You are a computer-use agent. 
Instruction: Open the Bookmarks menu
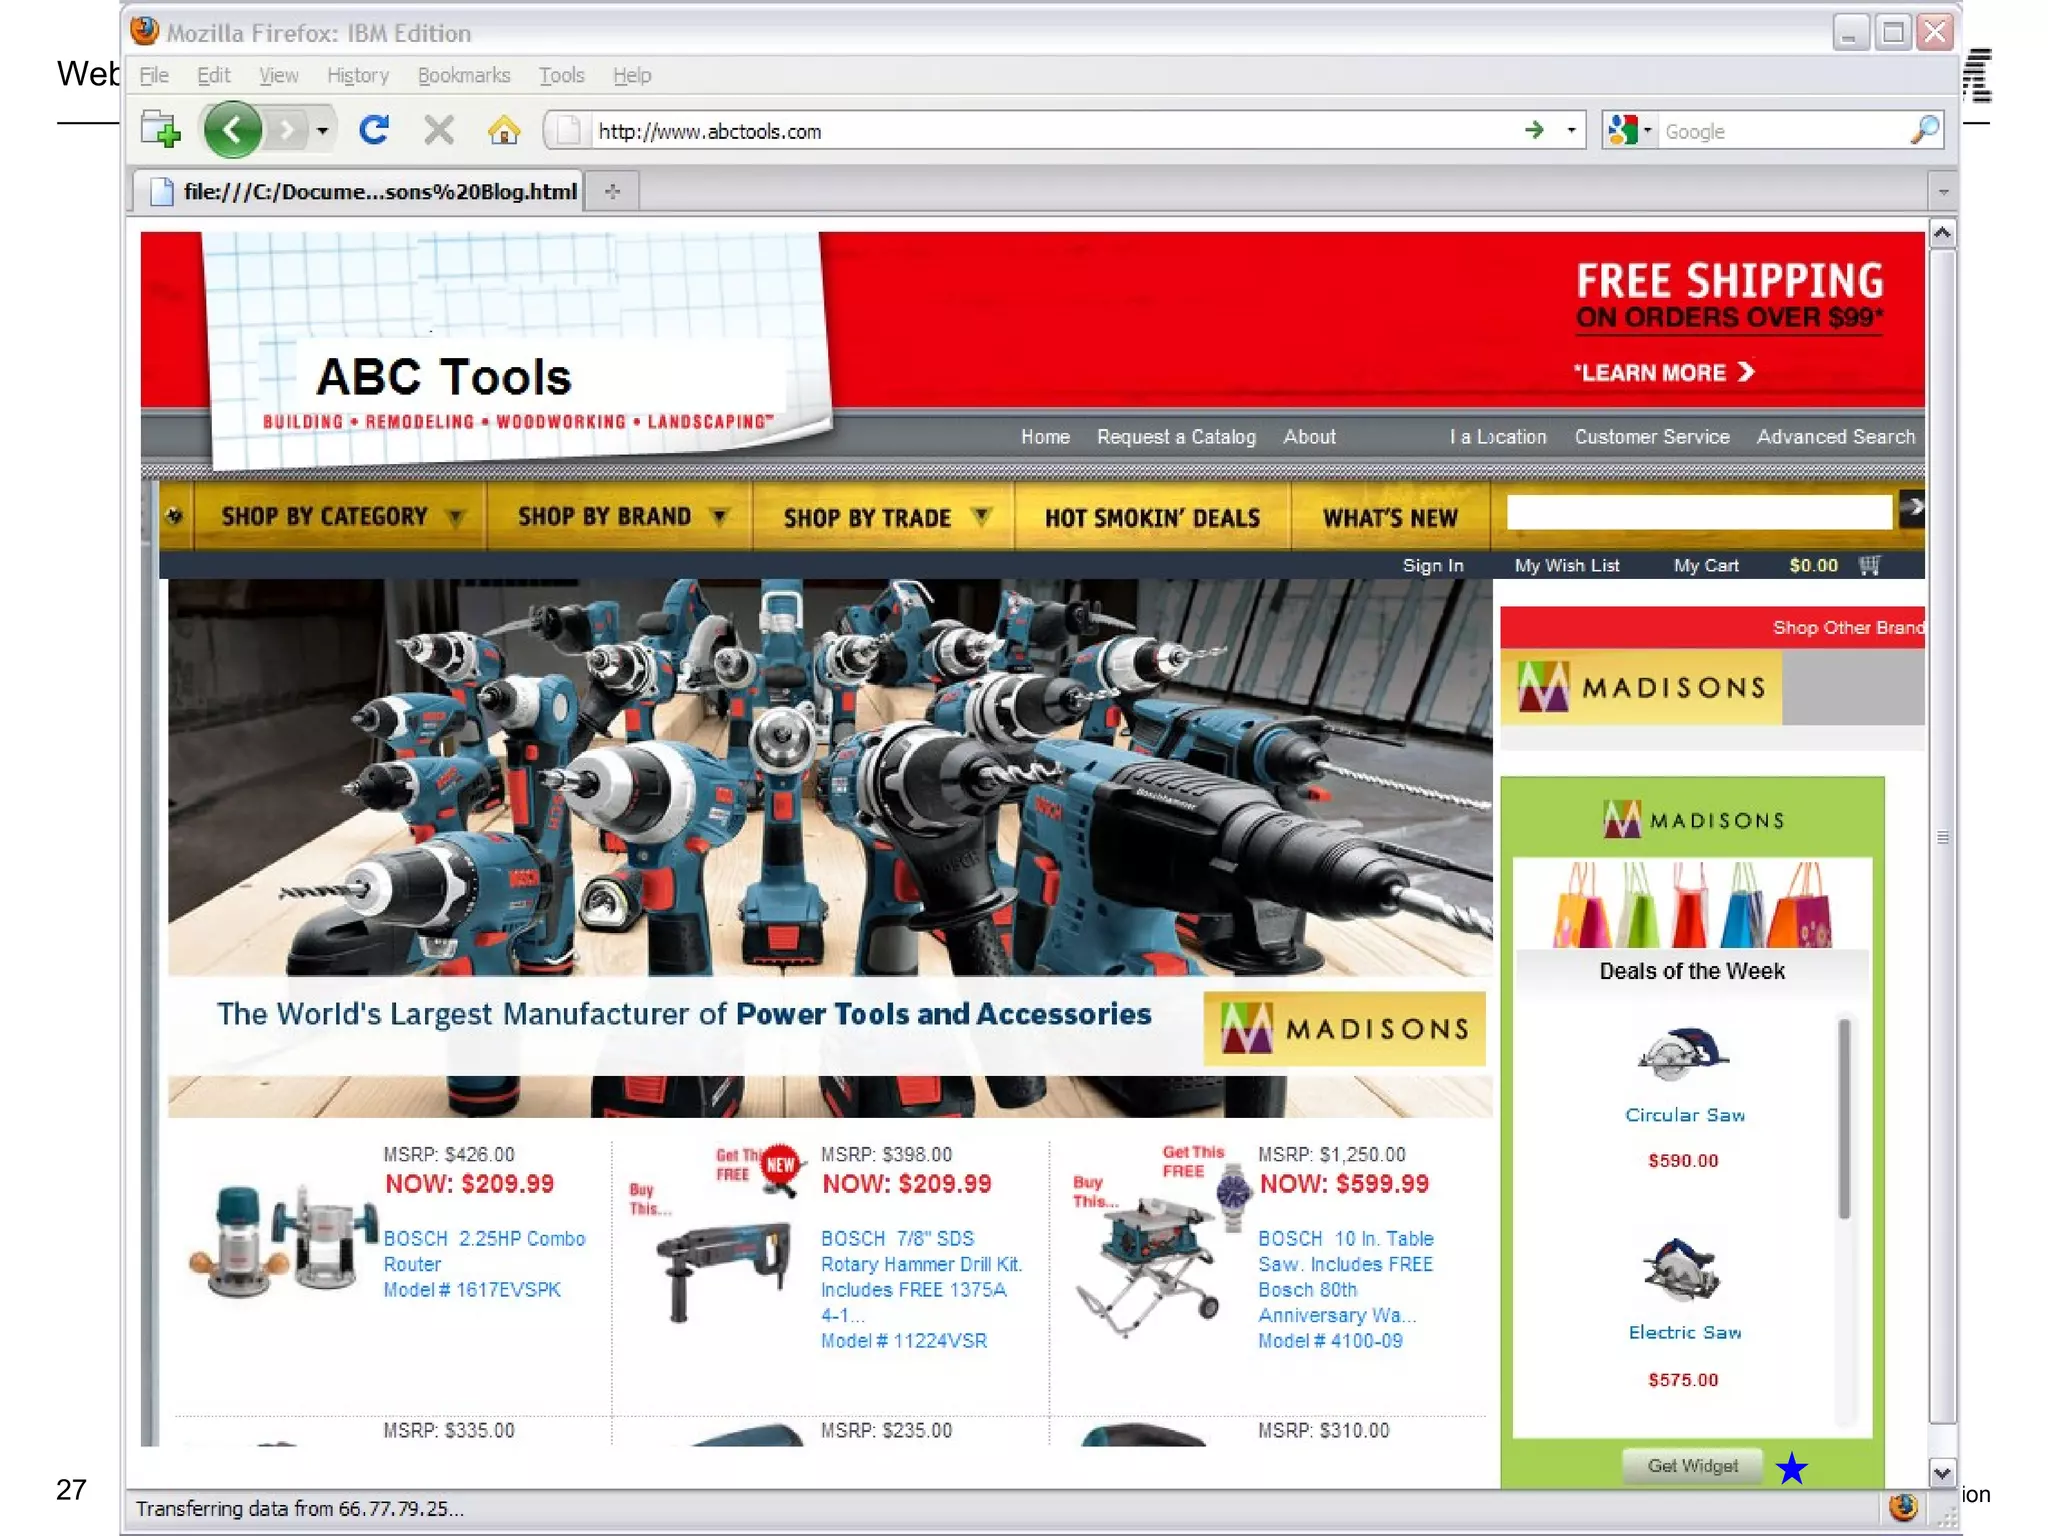point(463,75)
